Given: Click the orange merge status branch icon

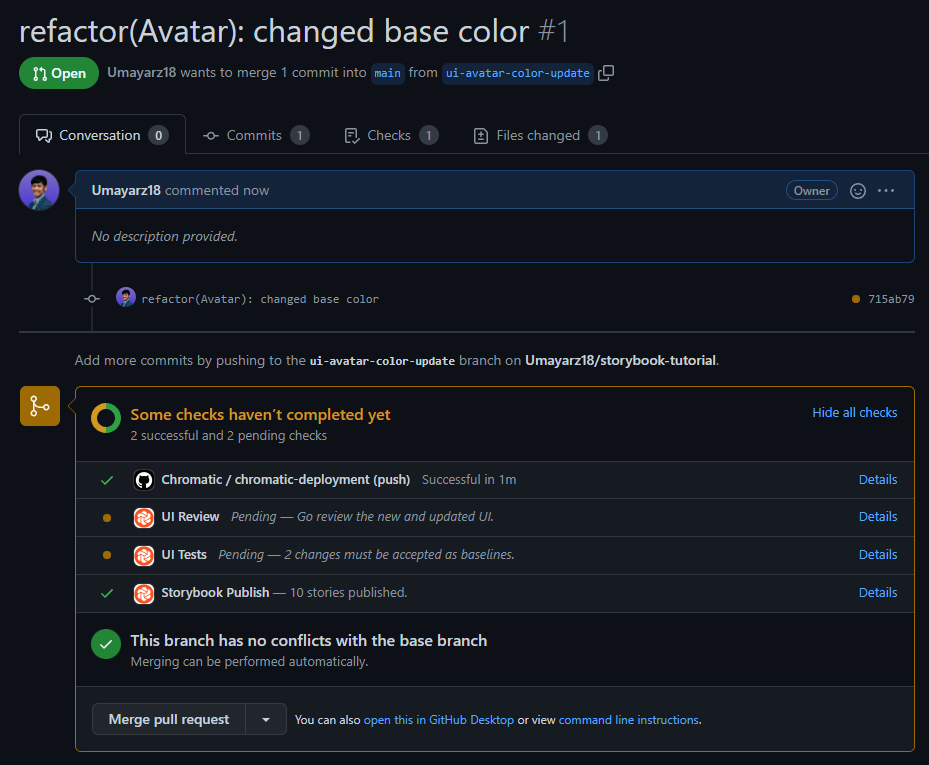Looking at the screenshot, I should [x=40, y=406].
